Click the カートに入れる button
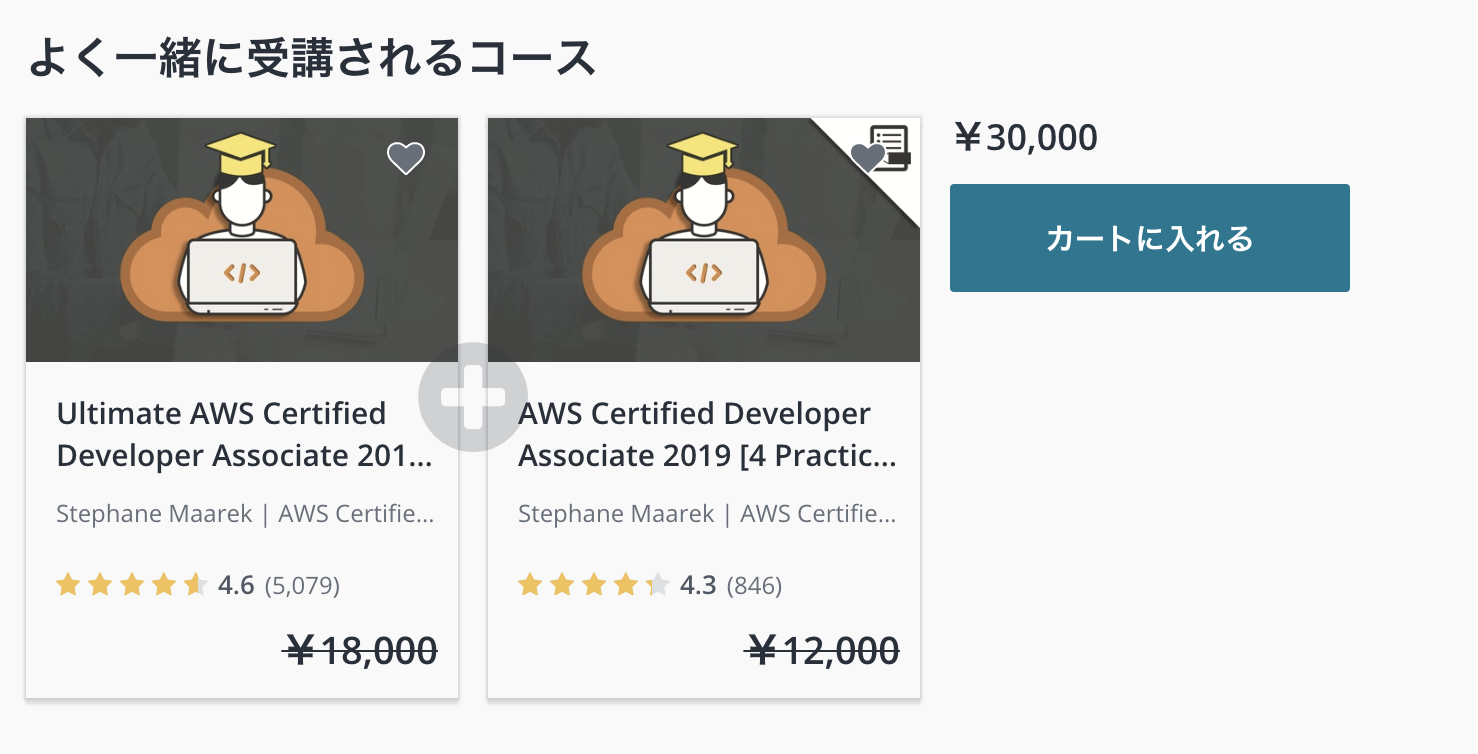 pos(1148,237)
